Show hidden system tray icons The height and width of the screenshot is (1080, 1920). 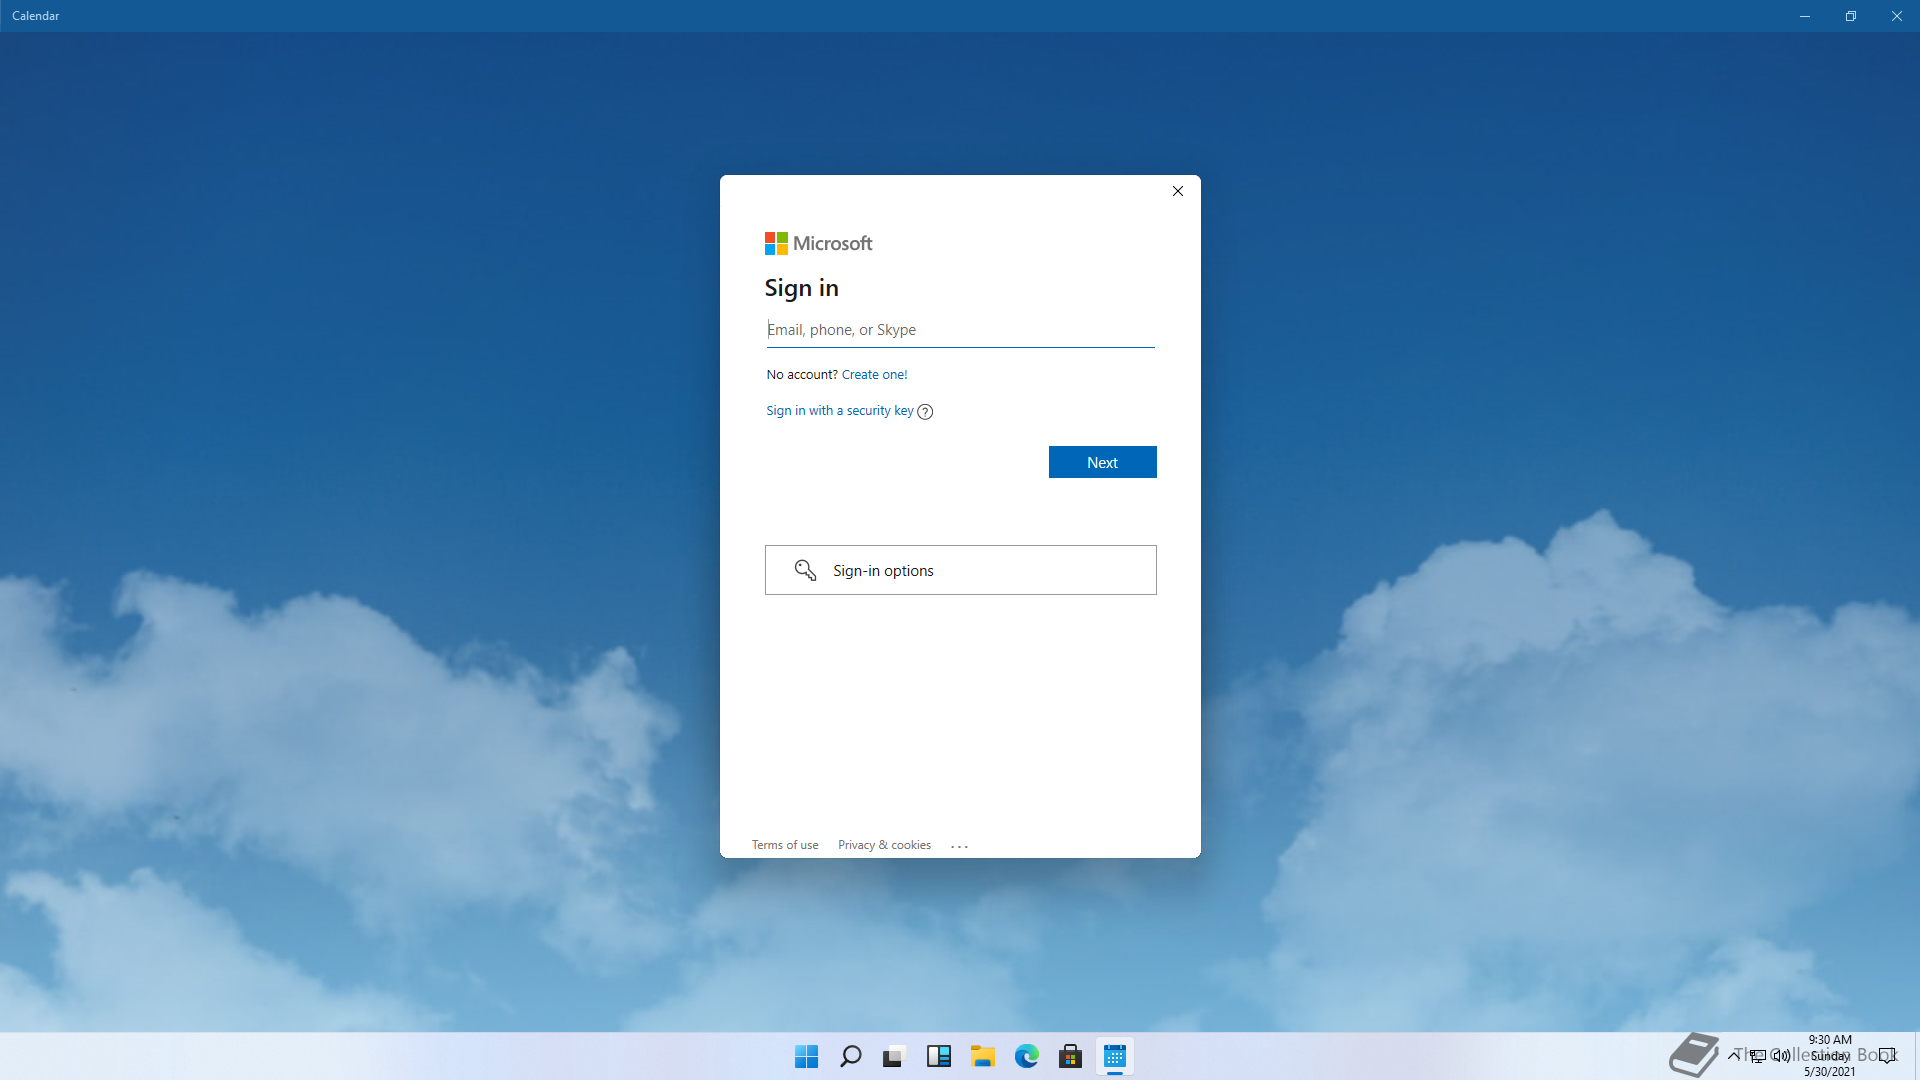pos(1733,1055)
